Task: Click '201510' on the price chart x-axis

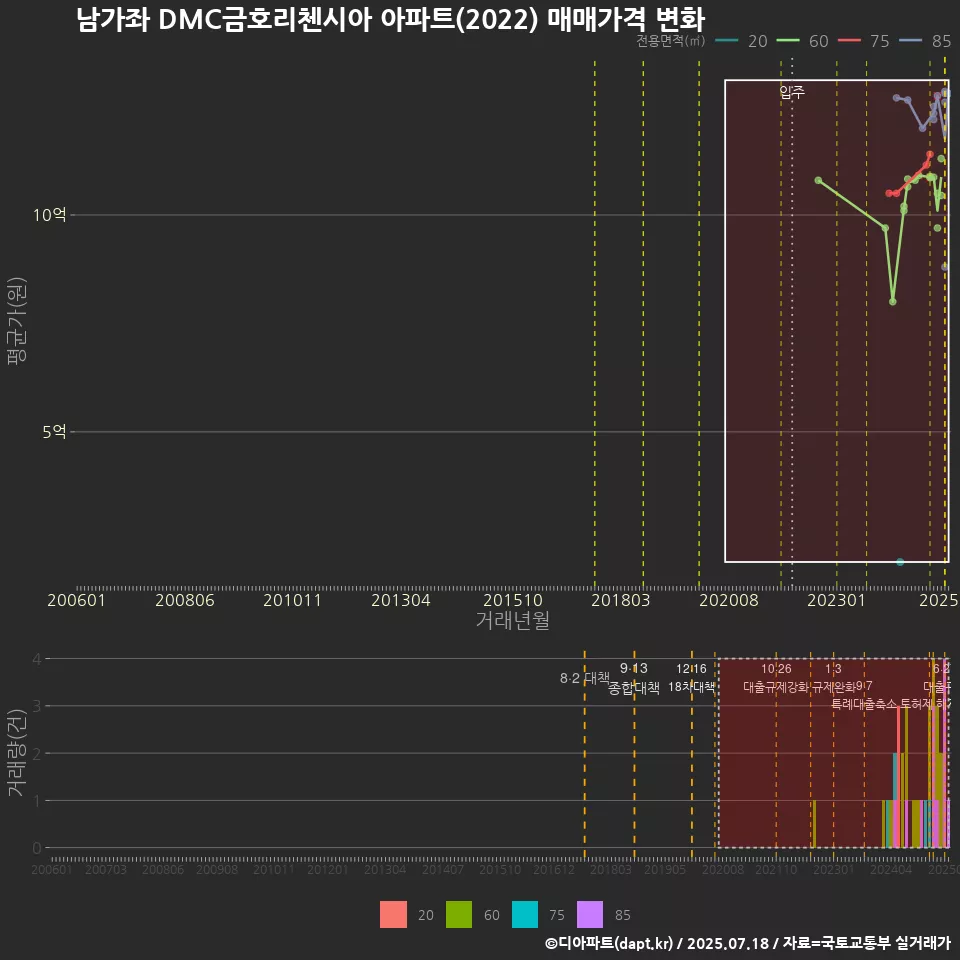Action: pos(512,600)
